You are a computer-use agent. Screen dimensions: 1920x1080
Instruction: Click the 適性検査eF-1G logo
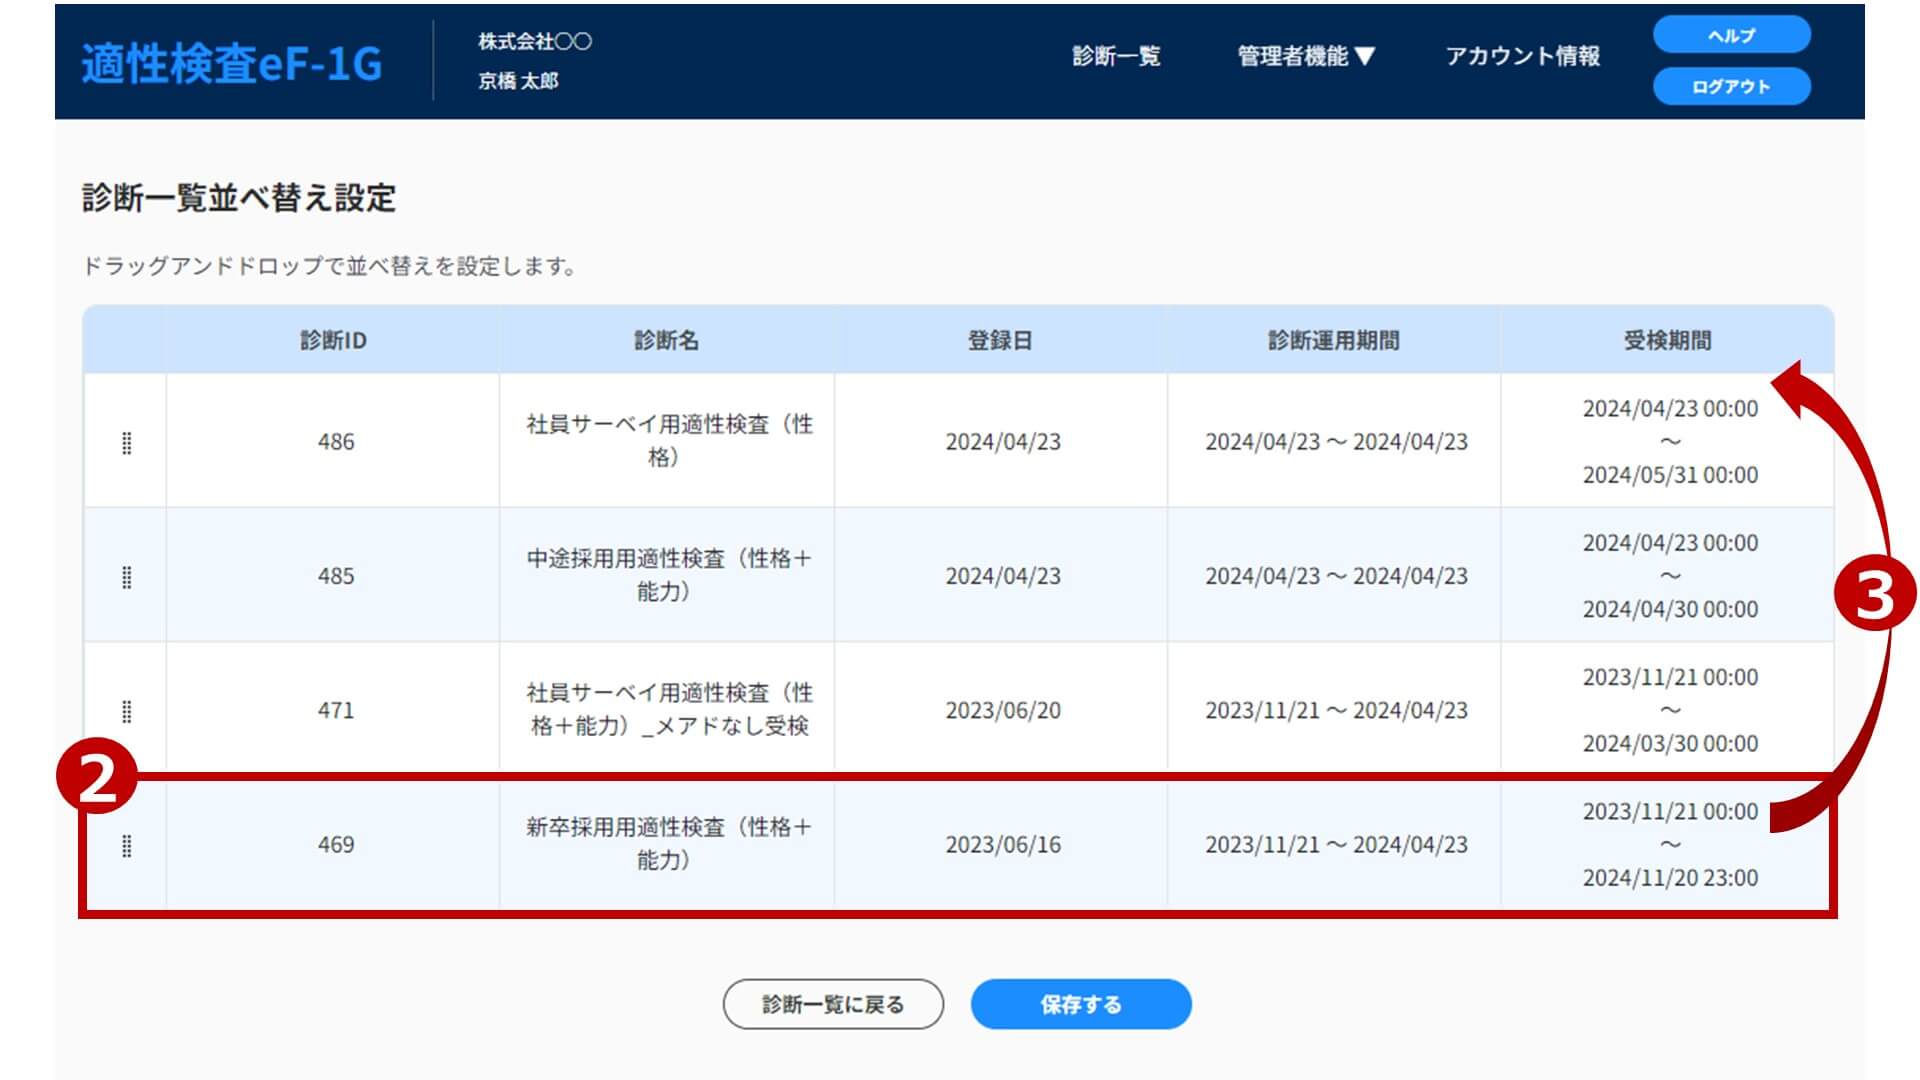[232, 63]
